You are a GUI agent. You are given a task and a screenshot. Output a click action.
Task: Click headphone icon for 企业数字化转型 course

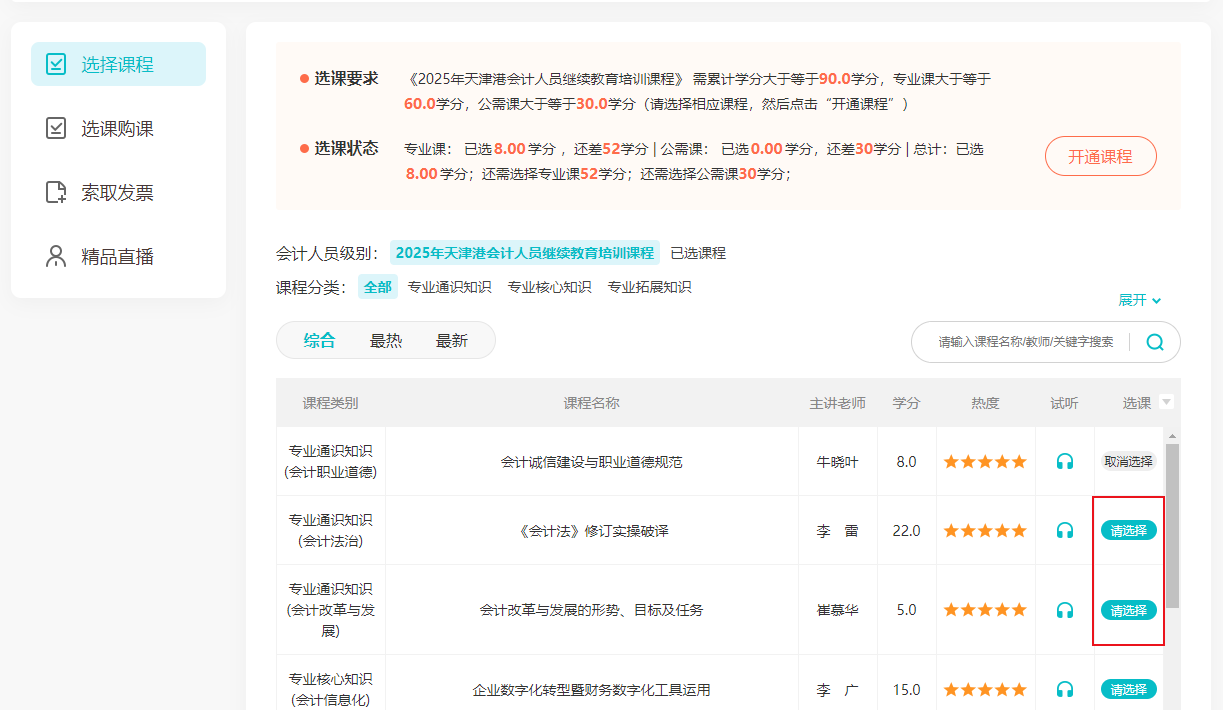click(1065, 690)
